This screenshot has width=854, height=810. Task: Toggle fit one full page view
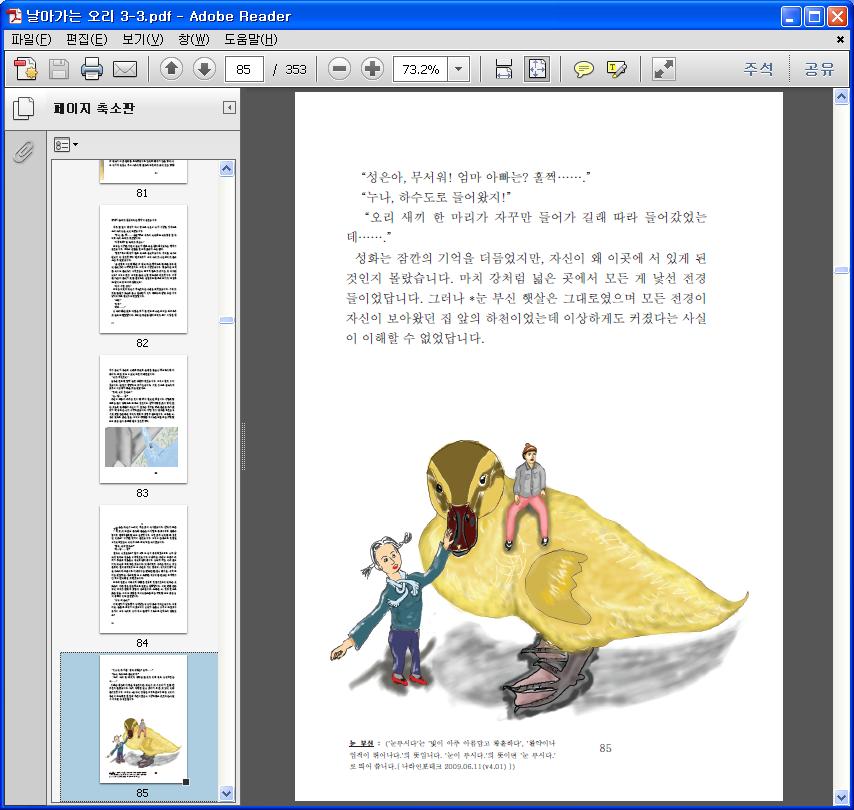coord(537,69)
